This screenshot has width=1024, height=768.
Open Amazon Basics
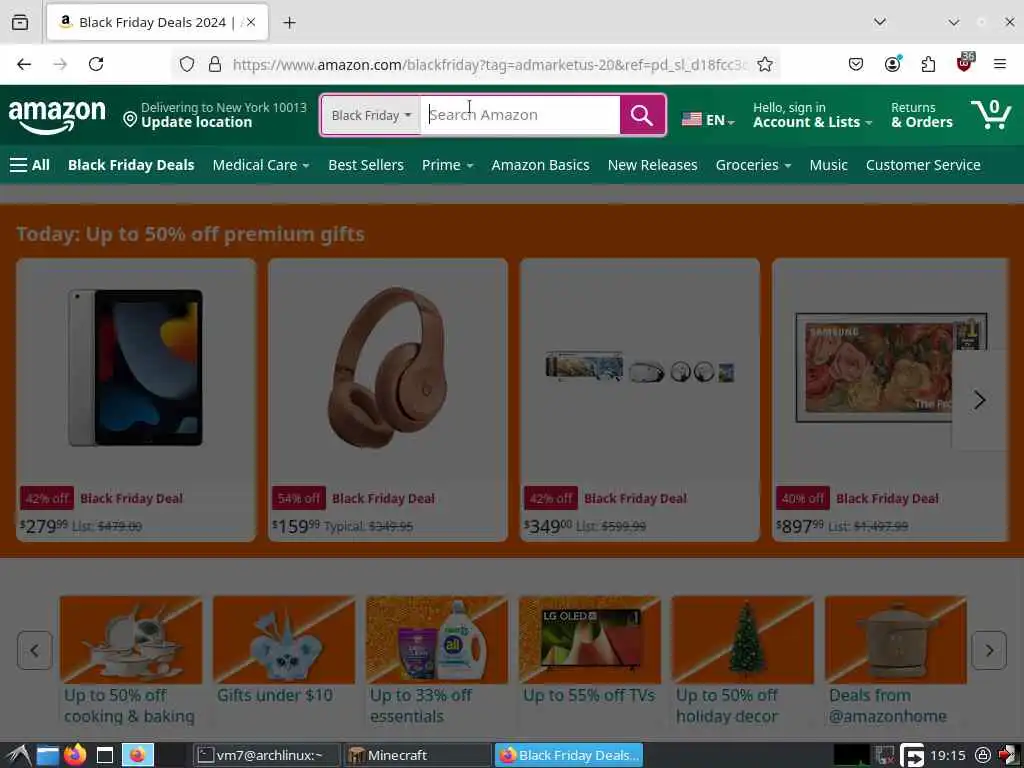point(540,165)
